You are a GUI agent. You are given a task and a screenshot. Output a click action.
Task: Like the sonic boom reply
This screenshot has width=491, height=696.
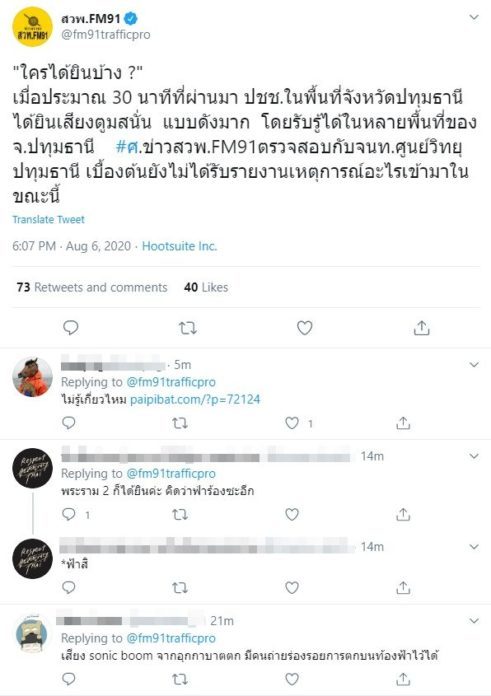coord(292,679)
